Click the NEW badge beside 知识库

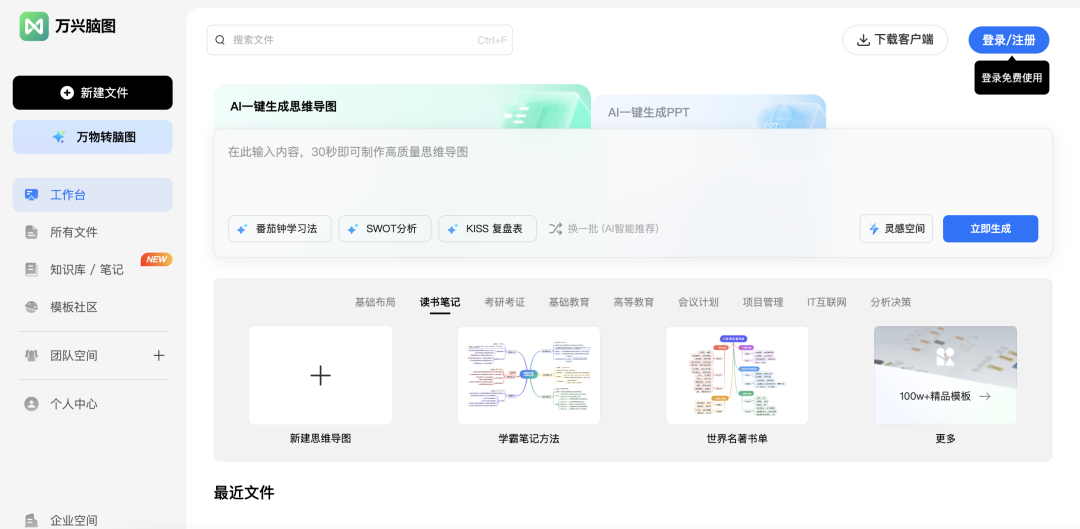point(156,259)
